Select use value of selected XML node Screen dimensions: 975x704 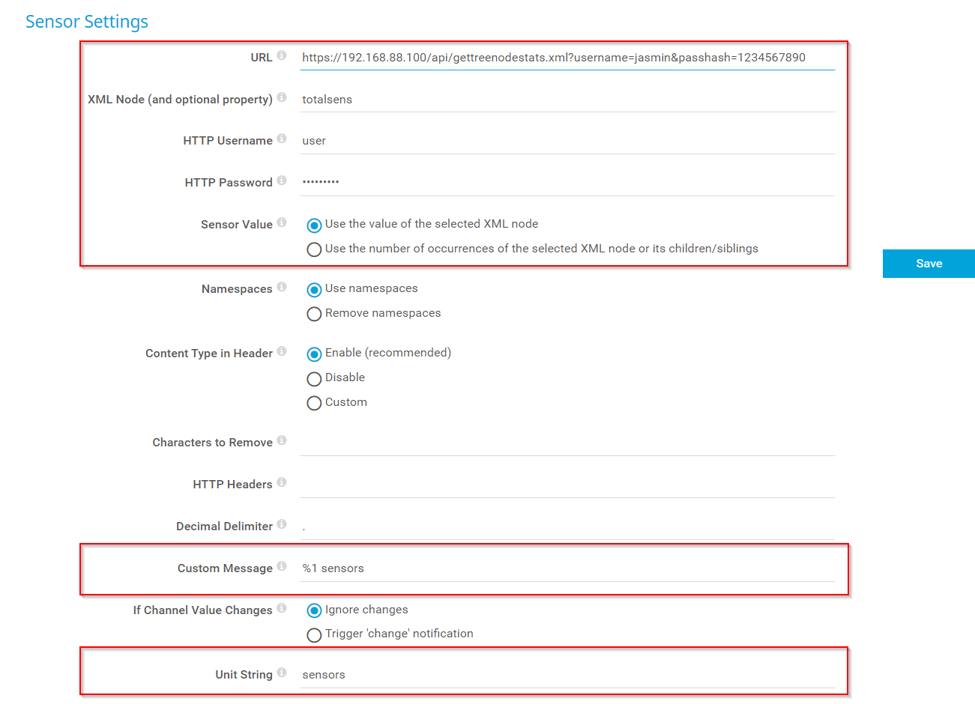click(x=314, y=224)
